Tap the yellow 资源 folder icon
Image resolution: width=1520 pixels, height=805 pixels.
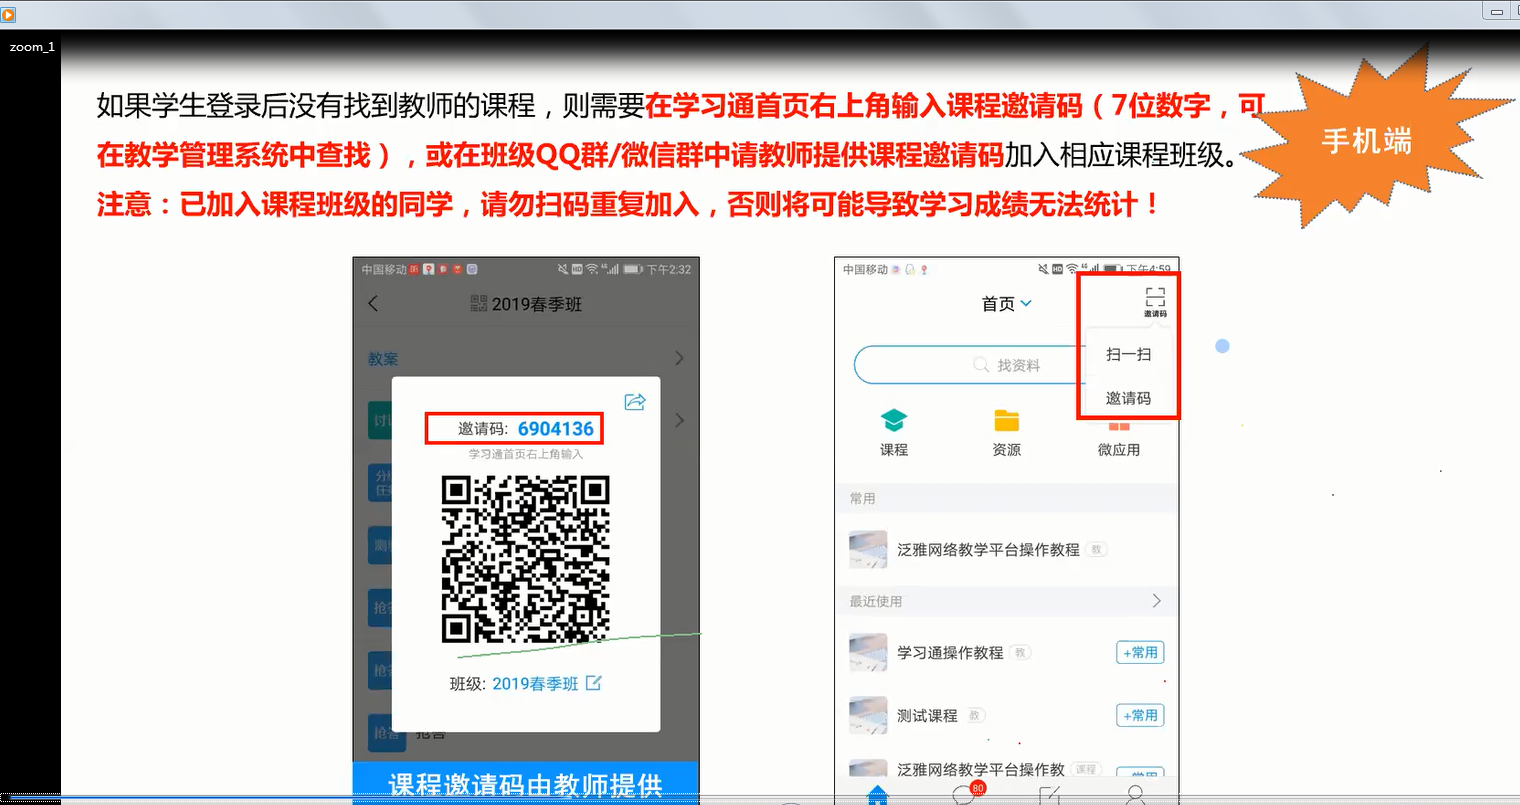click(1006, 421)
